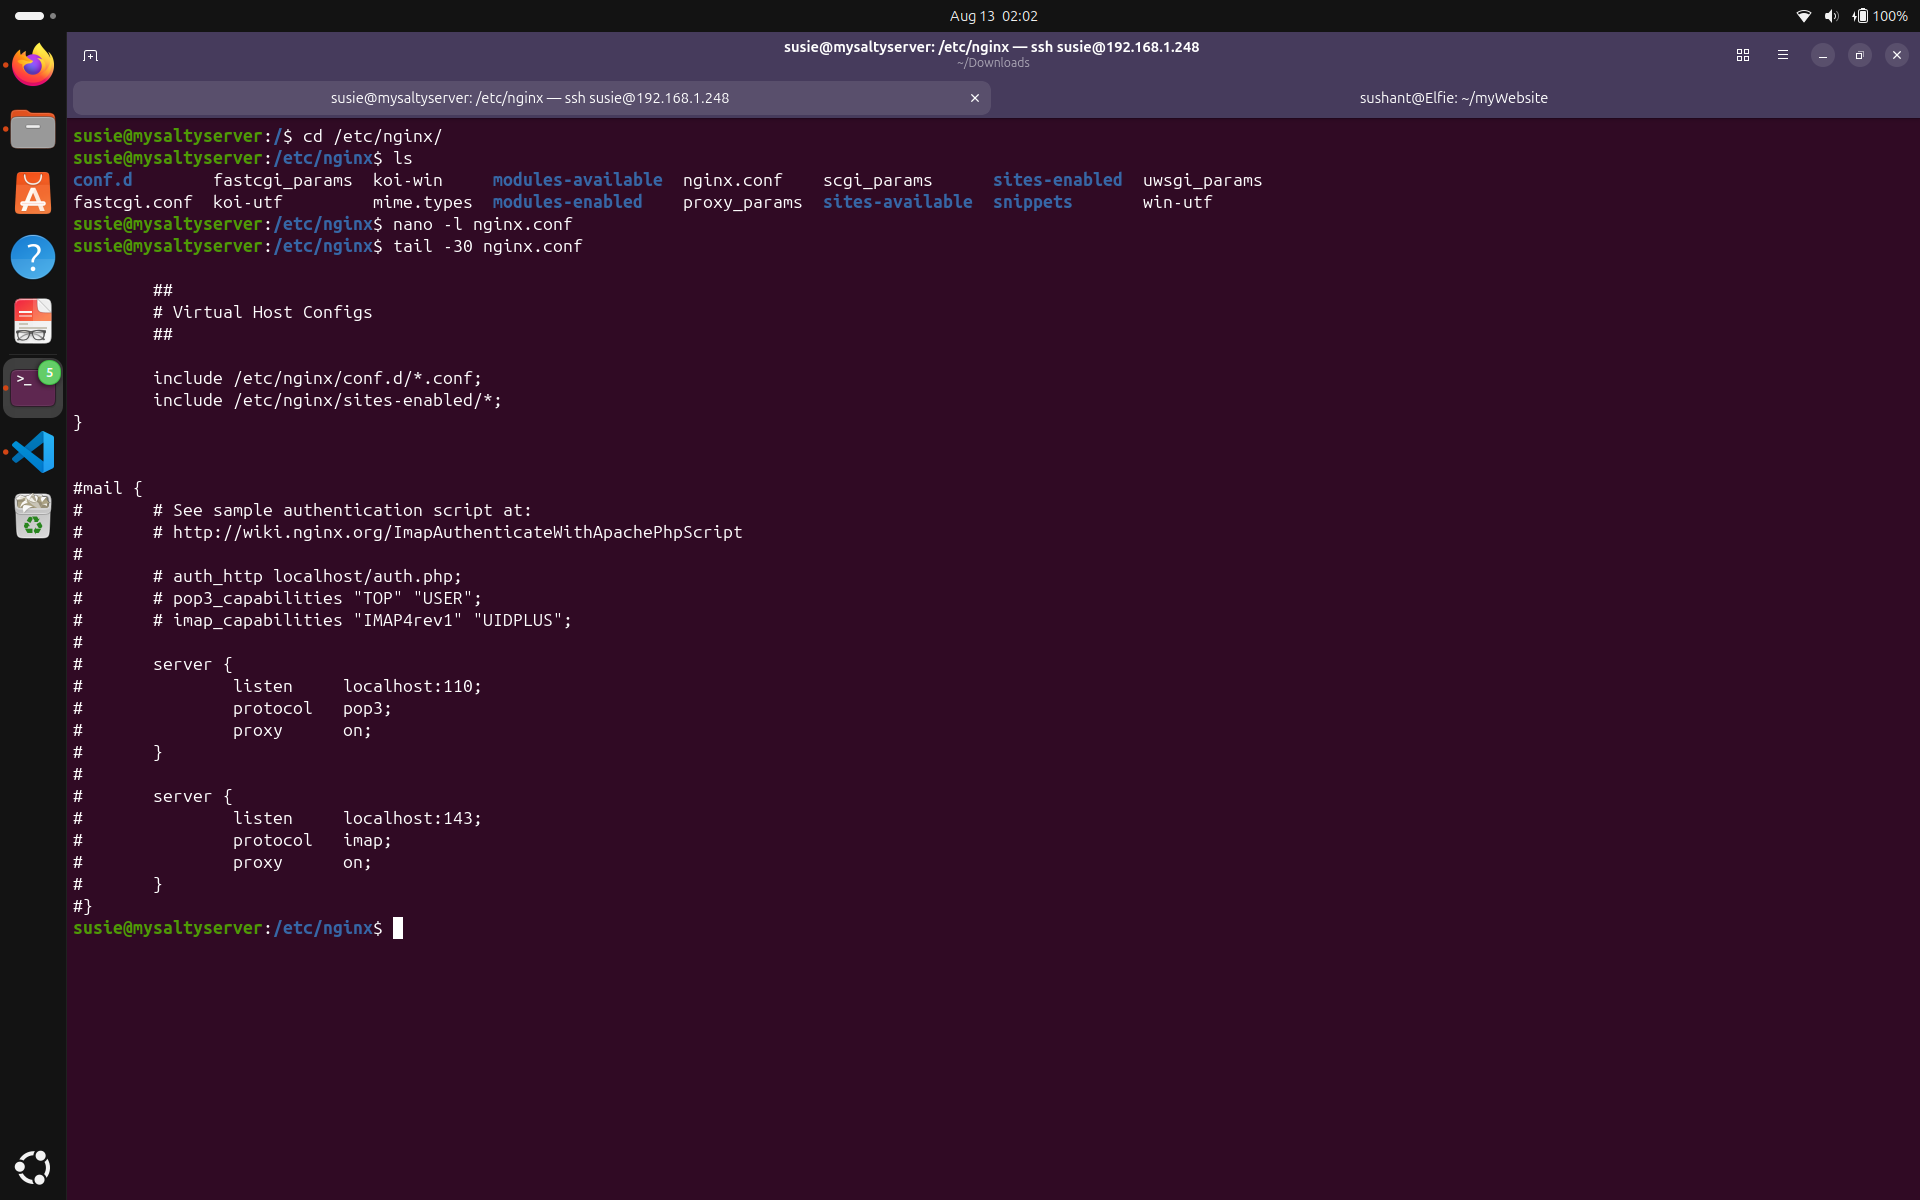This screenshot has height=1200, width=1920.
Task: Select the susie@mysaltyserver /etc/nginx tab
Action: tap(530, 98)
